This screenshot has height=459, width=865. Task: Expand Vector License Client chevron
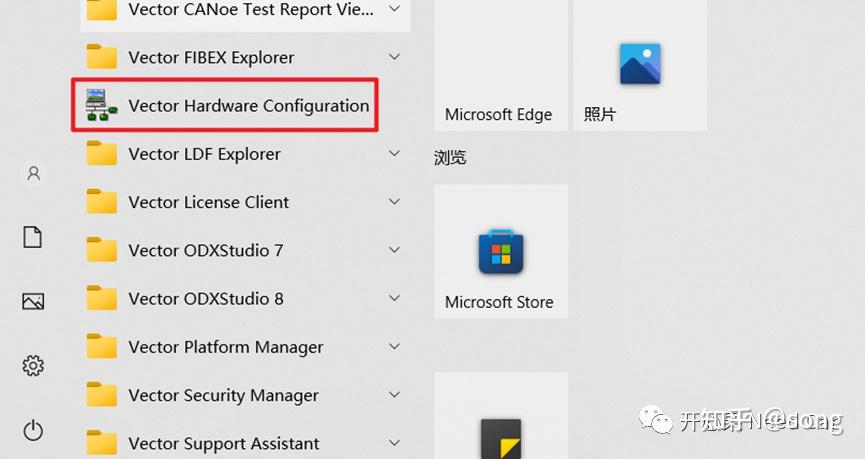[x=394, y=202]
